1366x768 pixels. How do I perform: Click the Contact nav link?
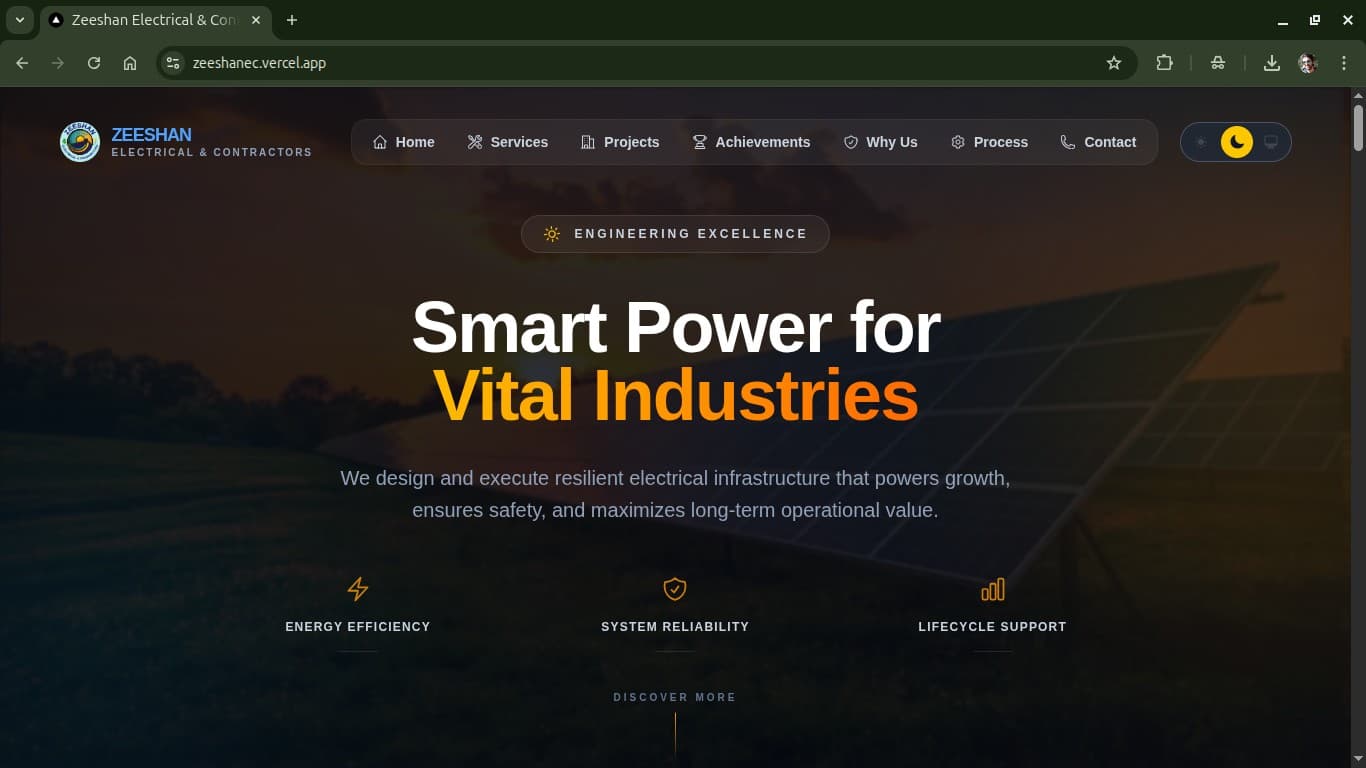click(1098, 142)
